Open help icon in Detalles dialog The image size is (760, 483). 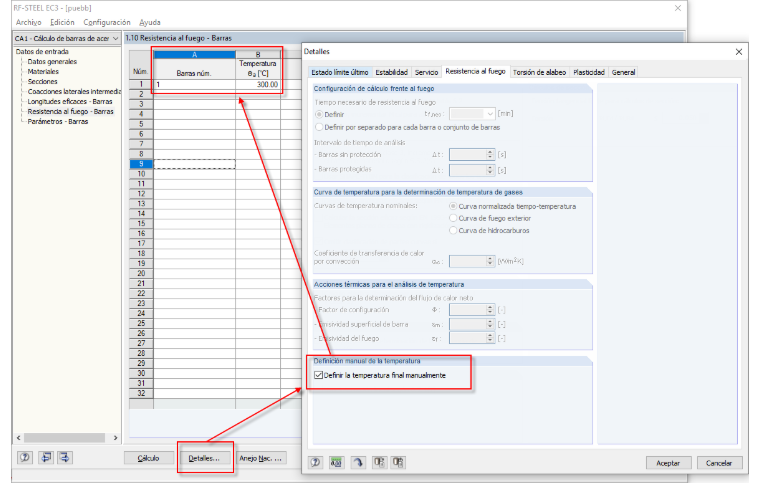316,462
